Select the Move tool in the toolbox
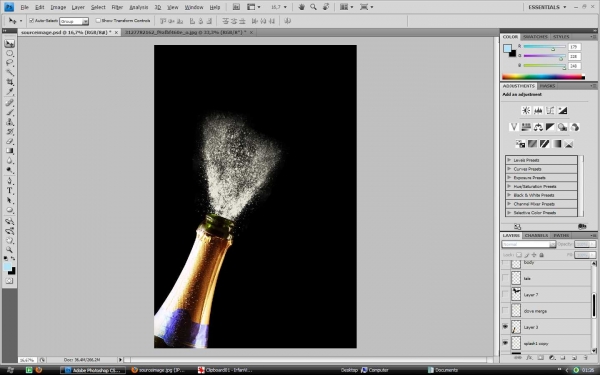 point(10,43)
